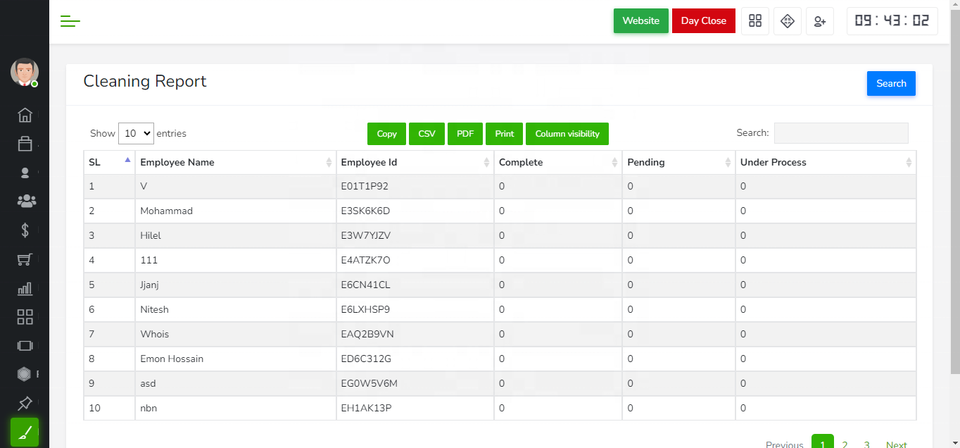Click the dollar sign icon in sidebar
The width and height of the screenshot is (960, 448).
click(25, 230)
